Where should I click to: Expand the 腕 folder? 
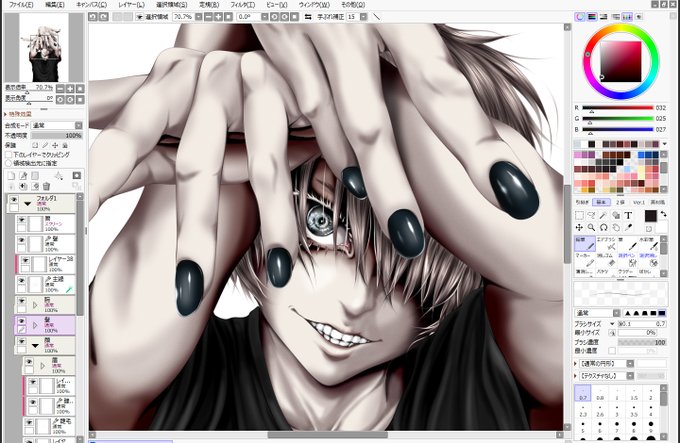(35, 305)
